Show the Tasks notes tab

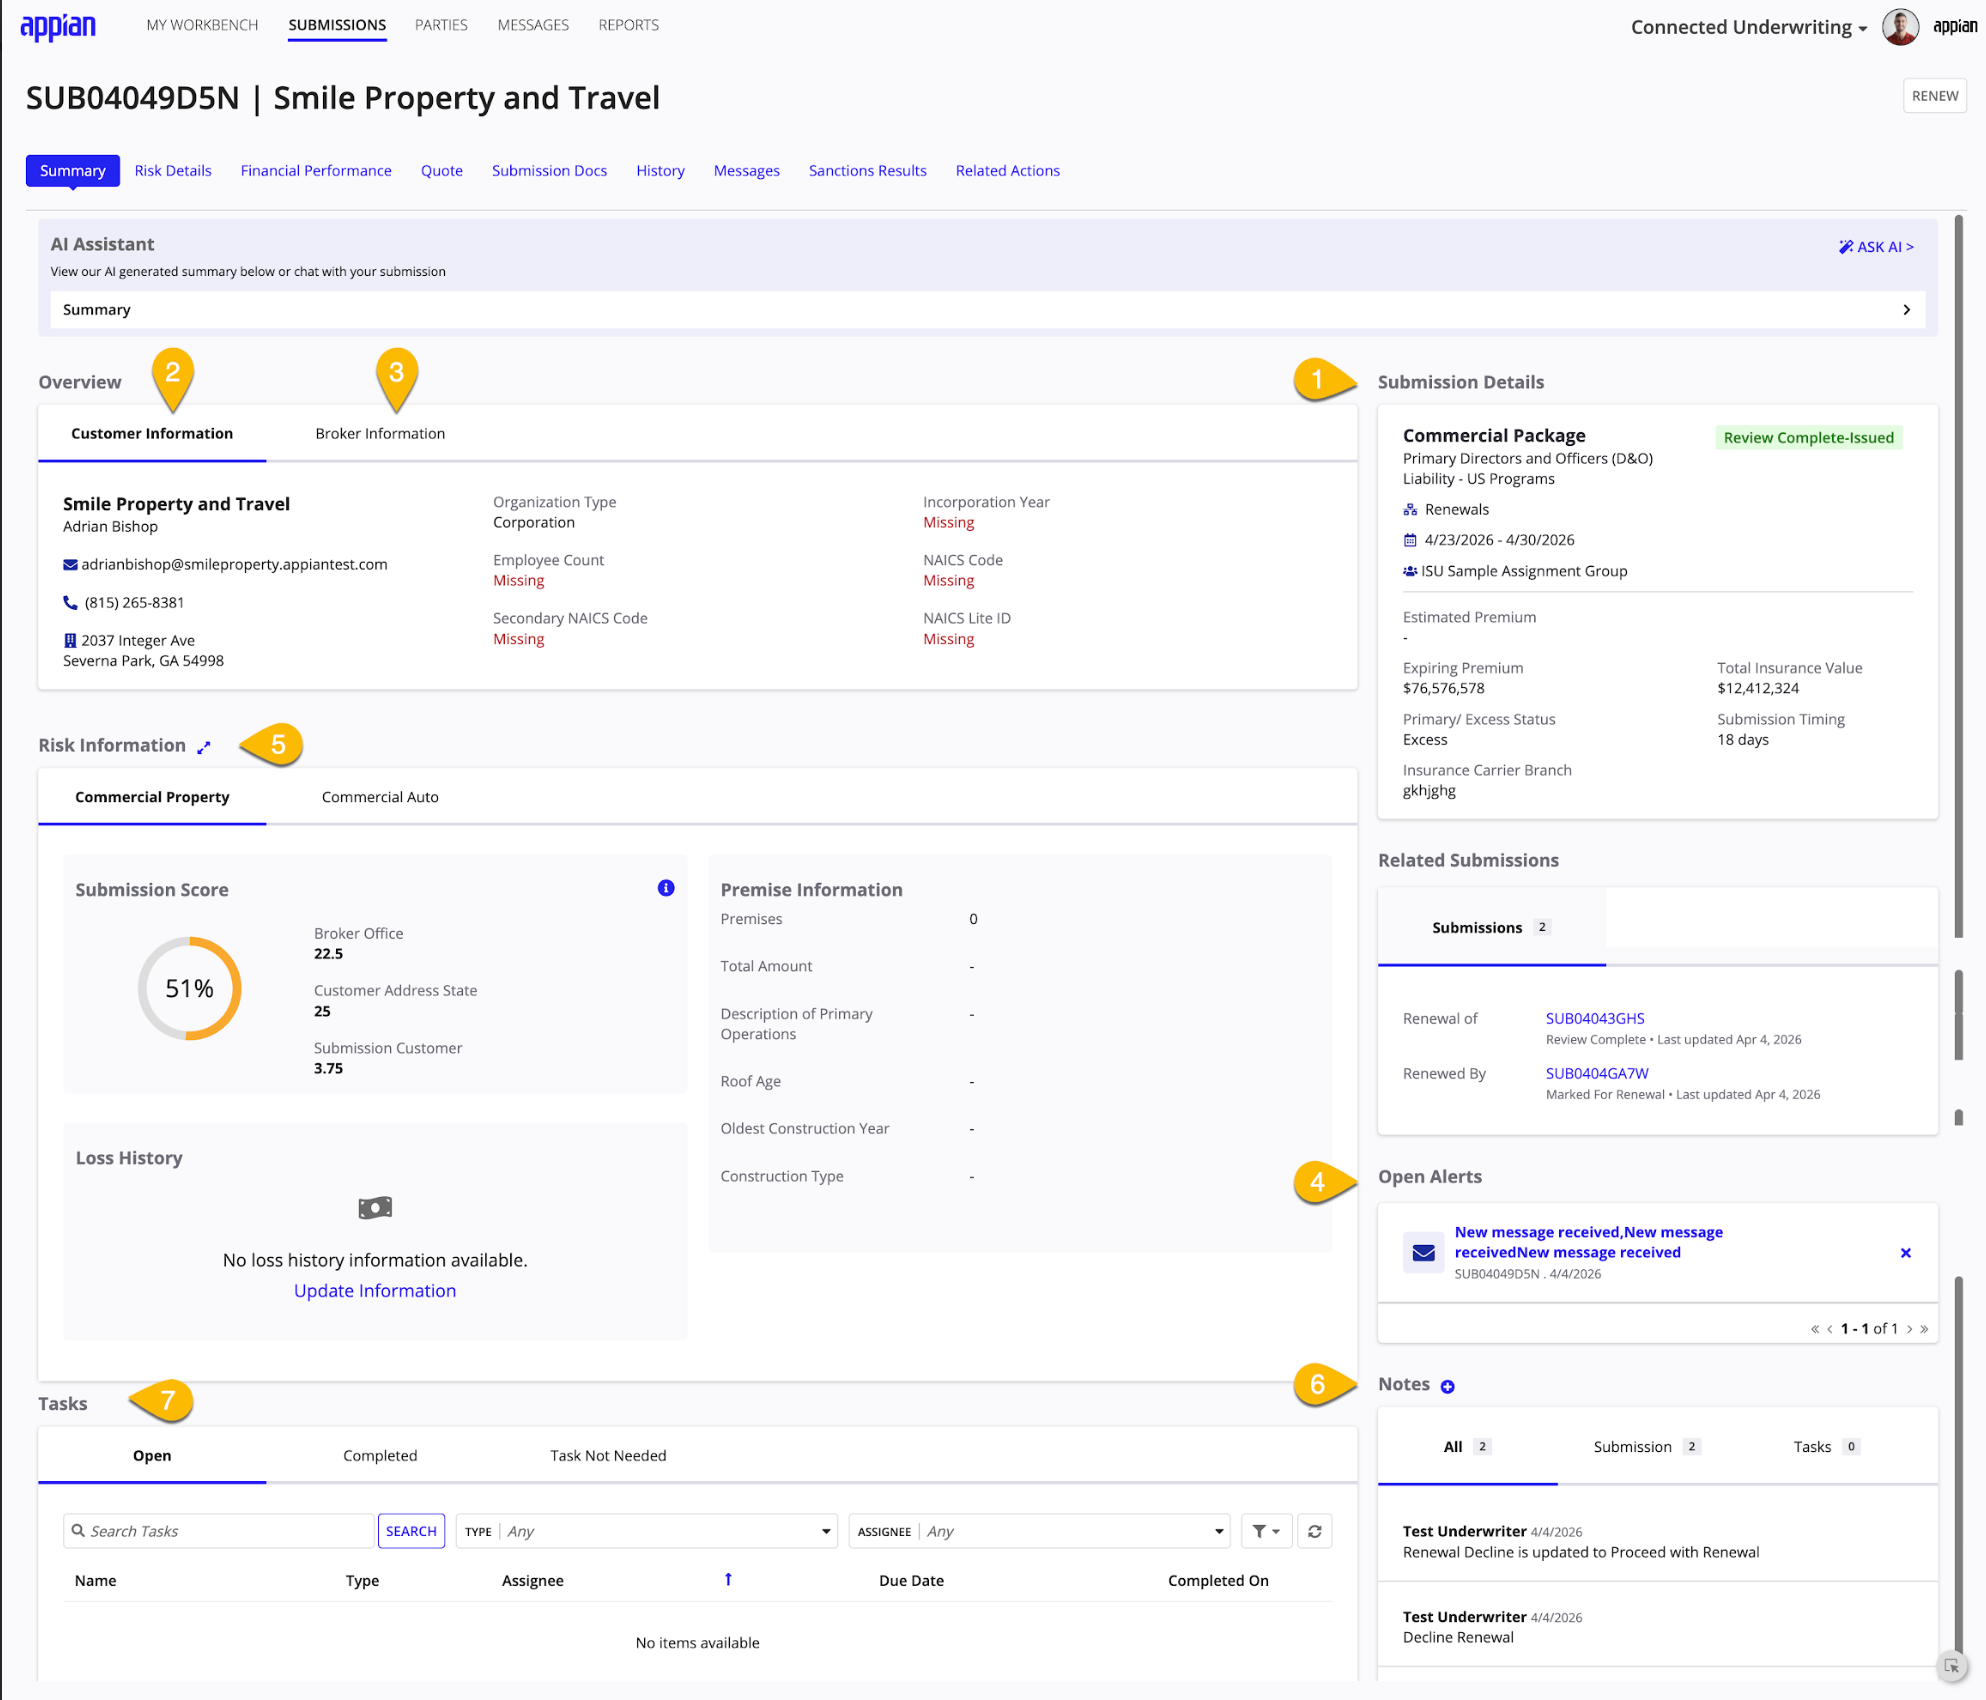click(x=1826, y=1447)
